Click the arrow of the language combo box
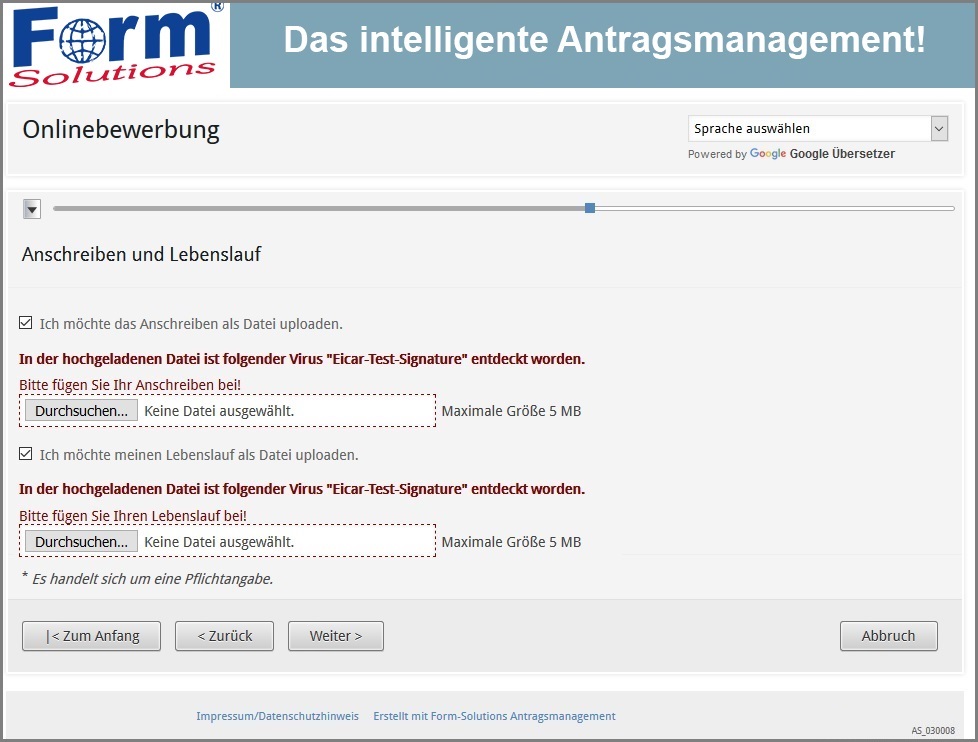 point(939,128)
